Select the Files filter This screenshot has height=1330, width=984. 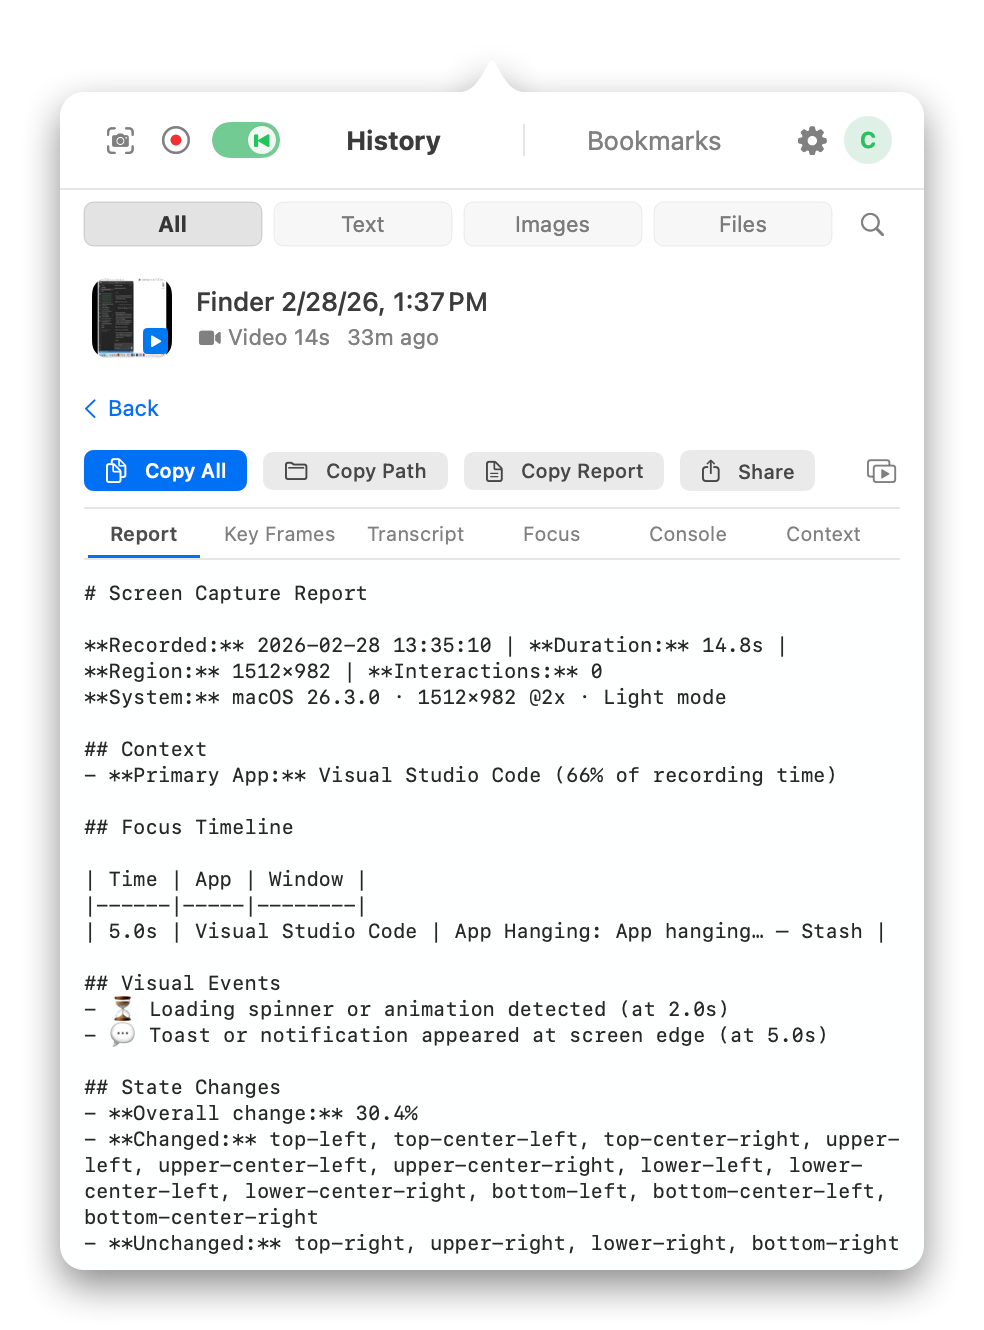[x=742, y=224]
